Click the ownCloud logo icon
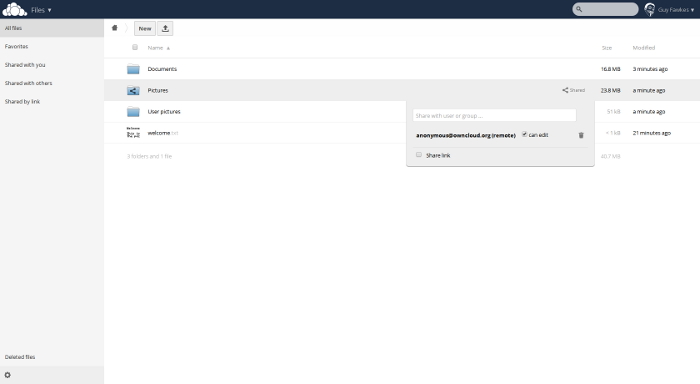This screenshot has width=700, height=384. (x=15, y=9)
